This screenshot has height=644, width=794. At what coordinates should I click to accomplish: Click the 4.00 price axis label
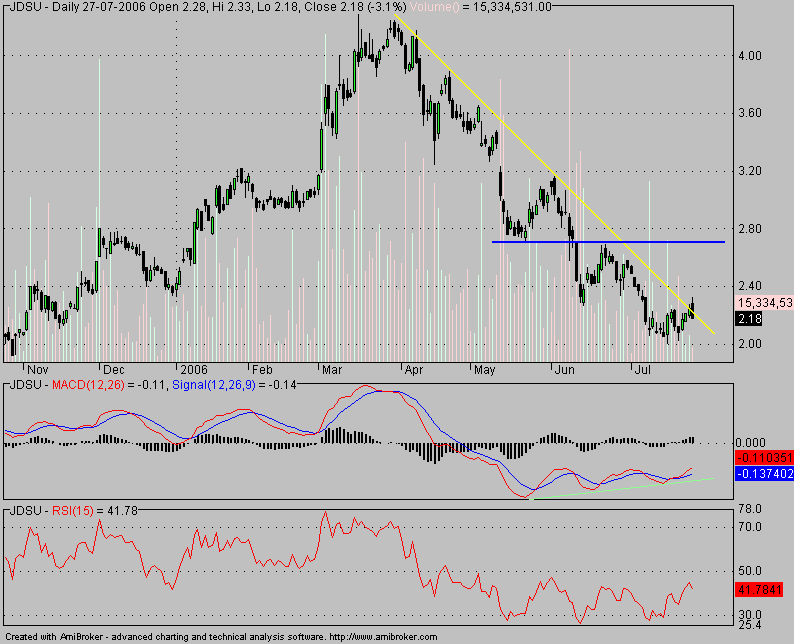750,56
